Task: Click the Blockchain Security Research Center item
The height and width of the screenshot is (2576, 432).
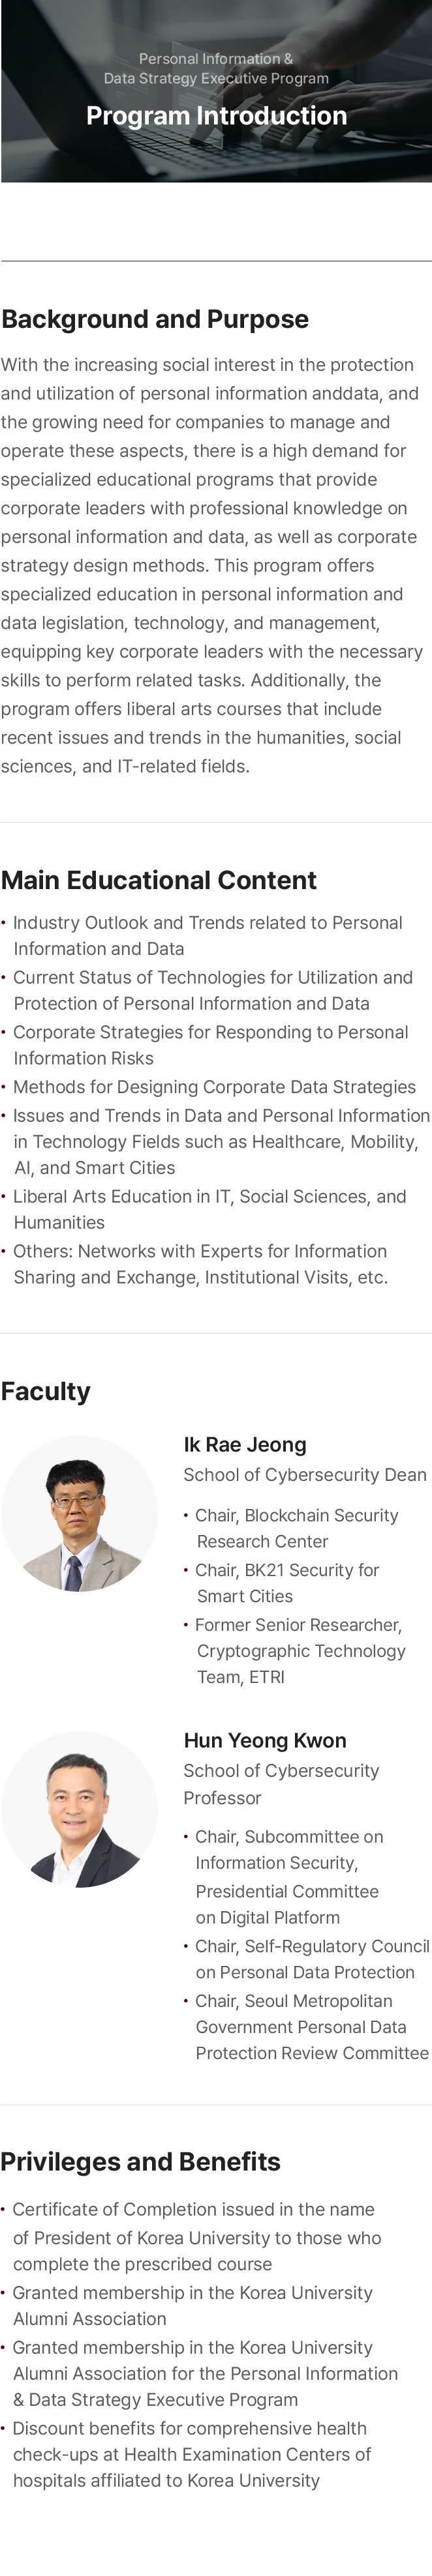Action: [296, 1528]
